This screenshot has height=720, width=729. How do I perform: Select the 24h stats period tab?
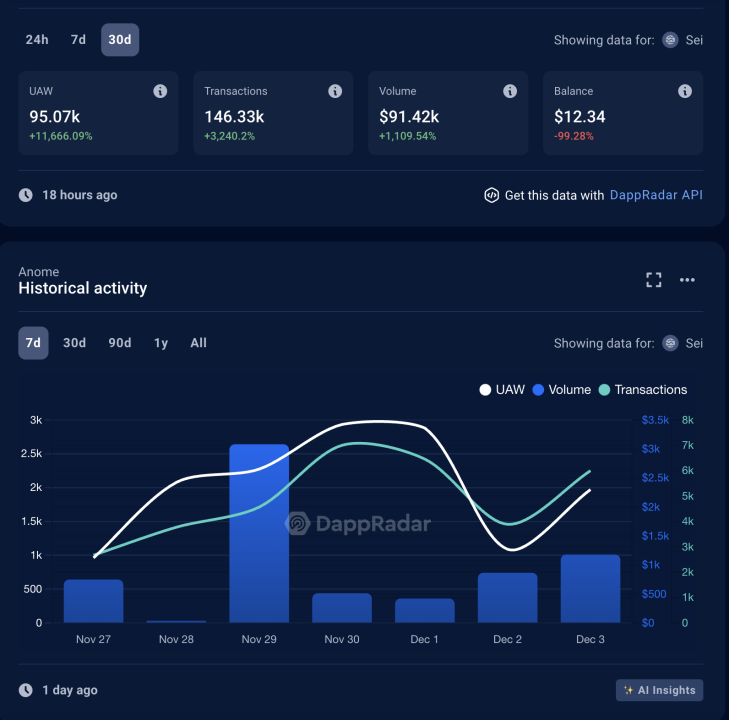click(x=37, y=40)
